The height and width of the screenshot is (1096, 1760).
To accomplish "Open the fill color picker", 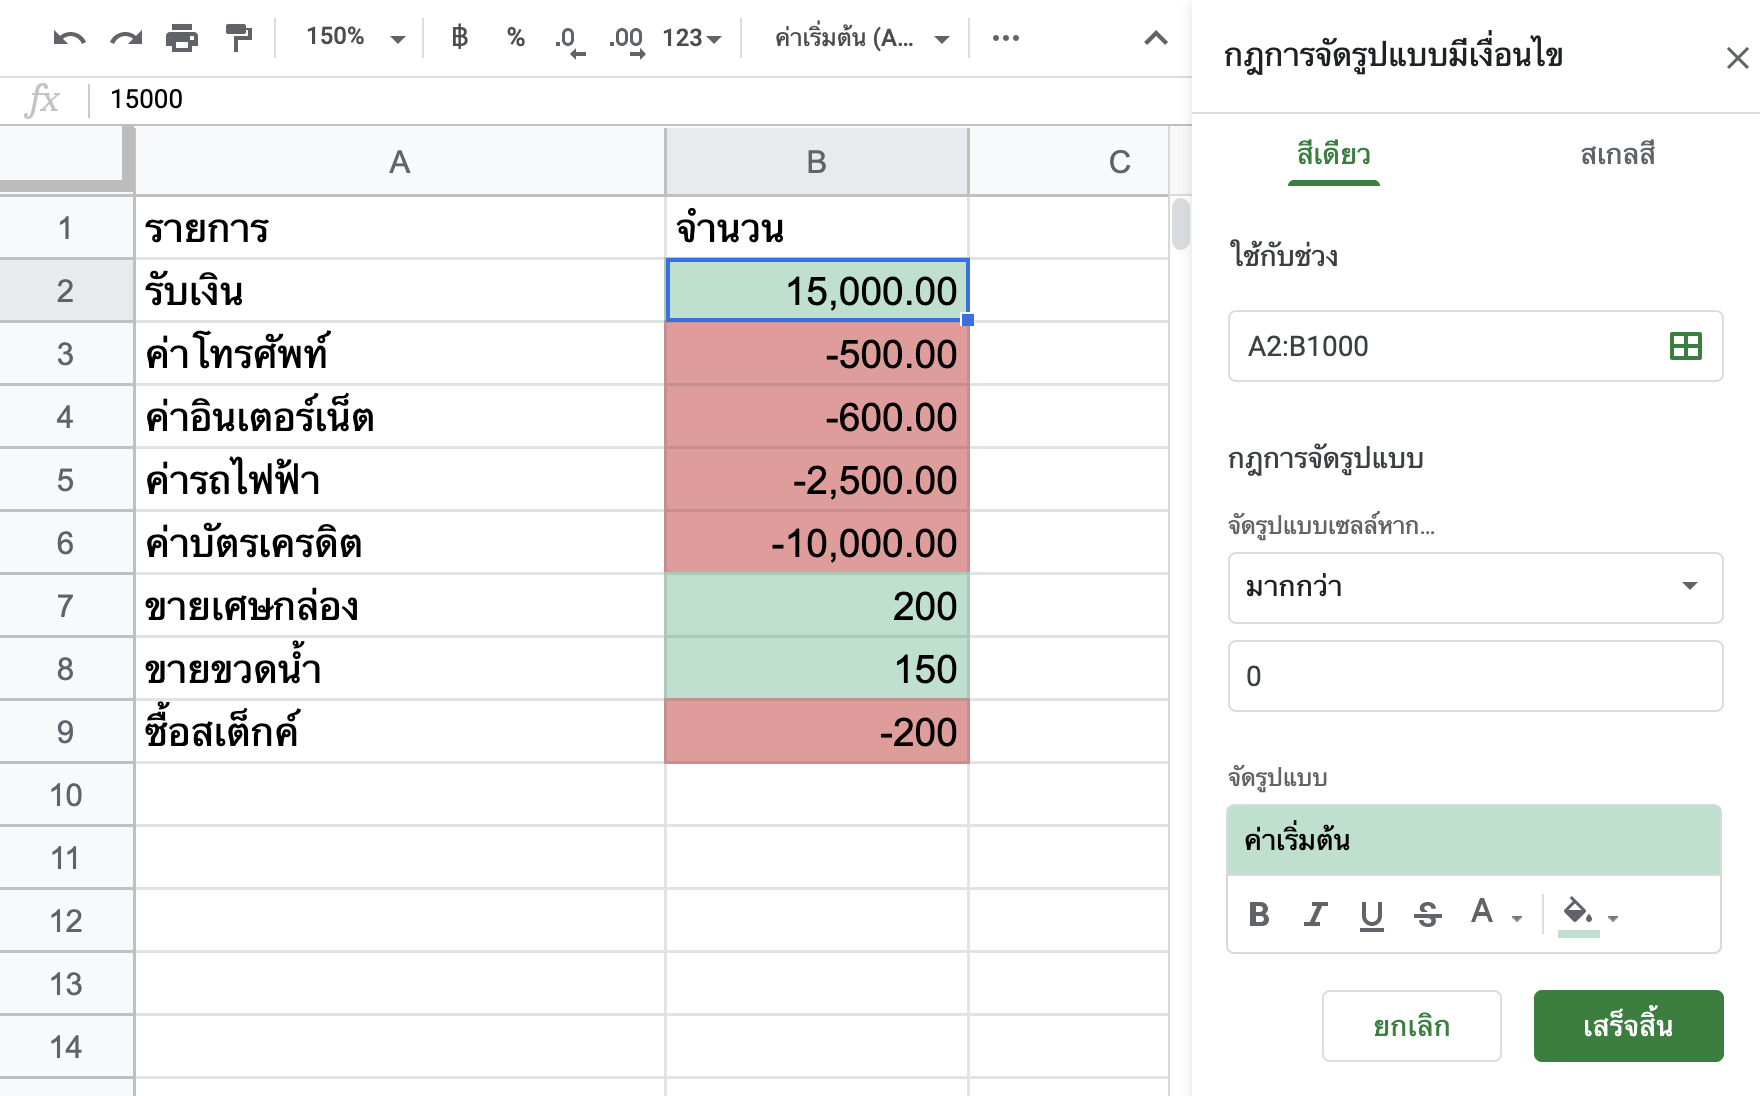I will [x=1588, y=914].
